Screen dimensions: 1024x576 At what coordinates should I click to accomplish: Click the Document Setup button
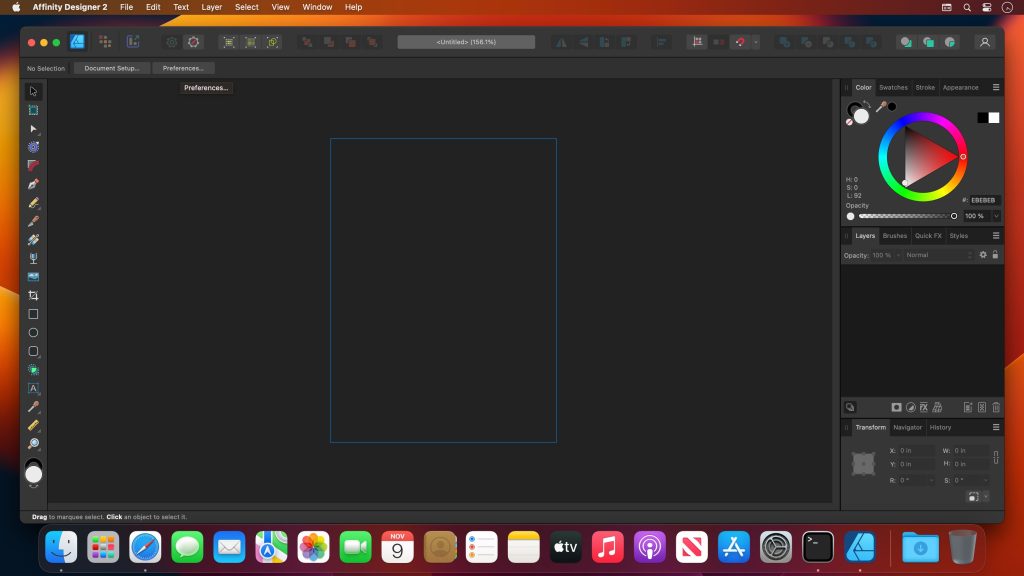(111, 68)
